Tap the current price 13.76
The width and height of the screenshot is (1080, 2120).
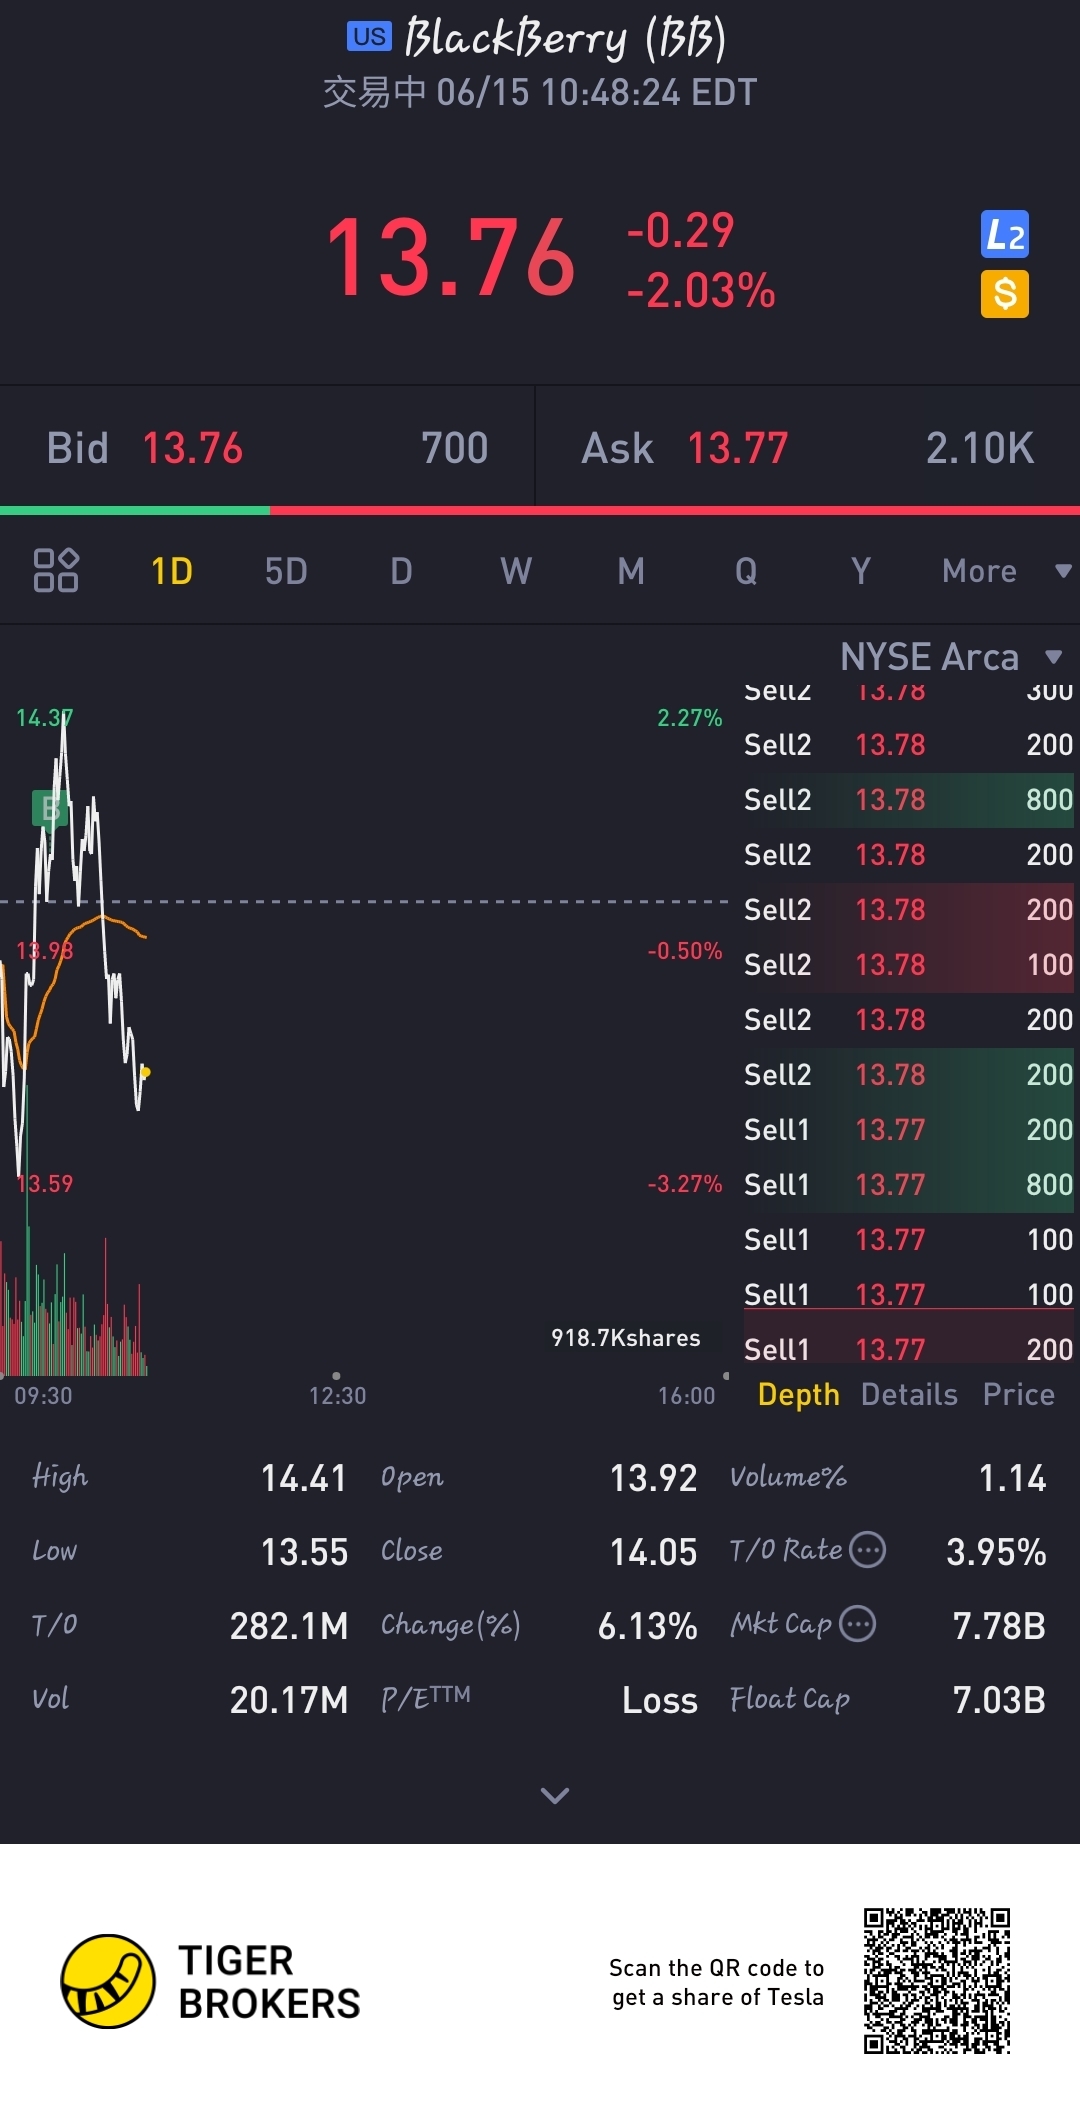tap(450, 258)
